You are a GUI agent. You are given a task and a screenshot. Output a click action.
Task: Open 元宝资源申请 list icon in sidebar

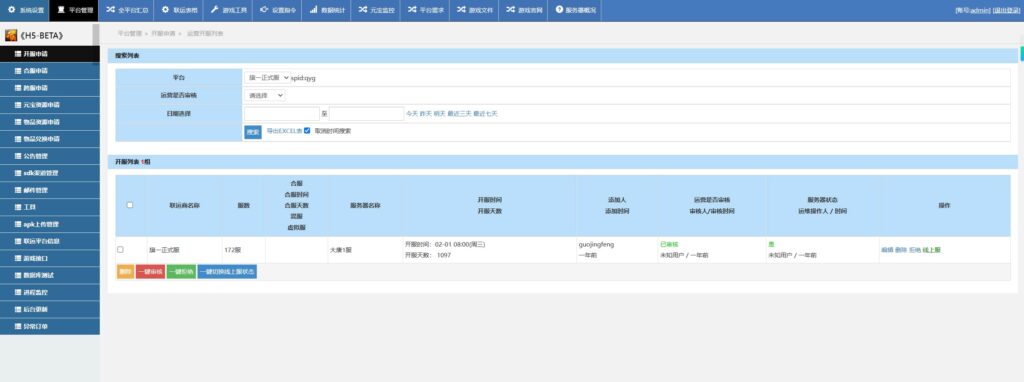pos(18,104)
